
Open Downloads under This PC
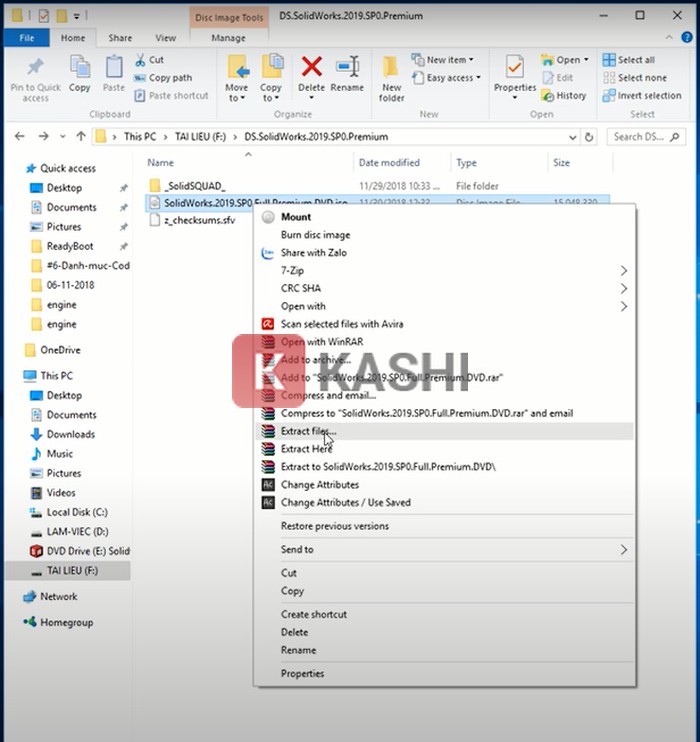pos(71,434)
